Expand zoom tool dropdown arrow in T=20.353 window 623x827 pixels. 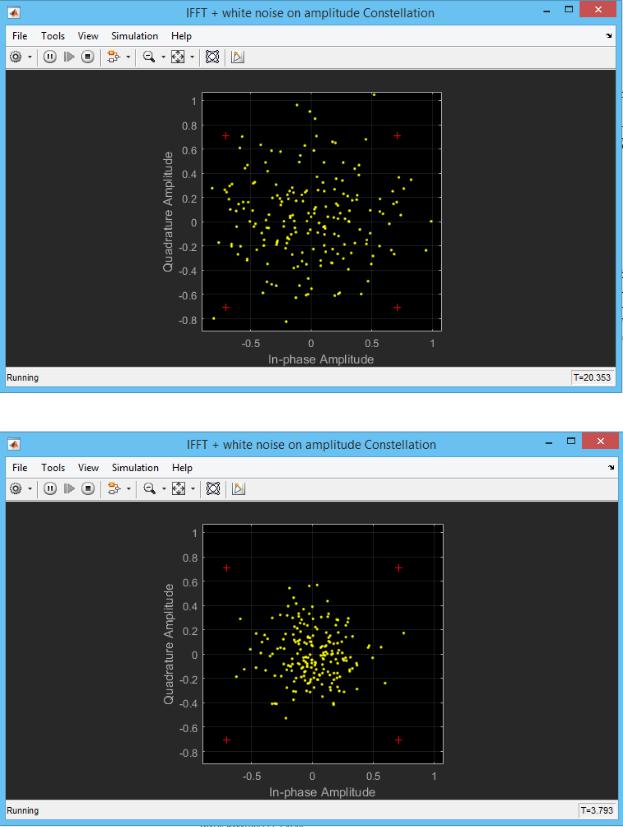(163, 57)
